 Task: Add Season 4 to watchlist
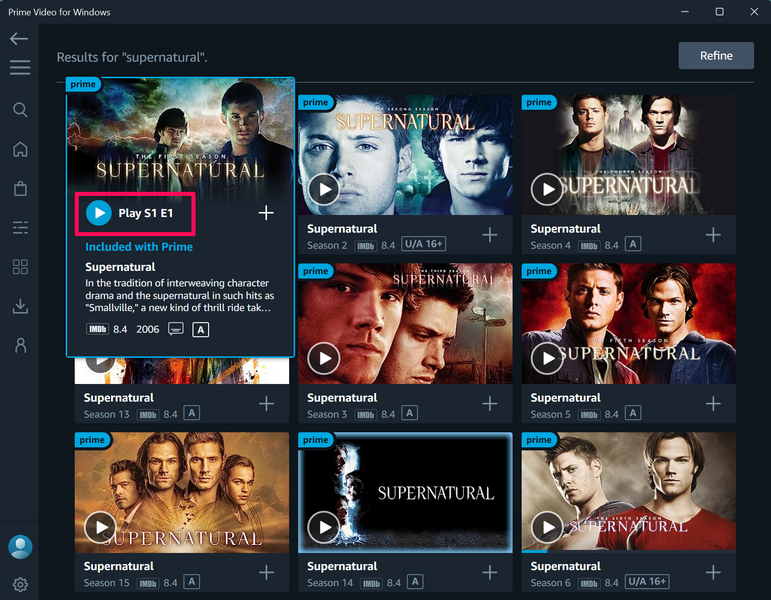click(713, 235)
